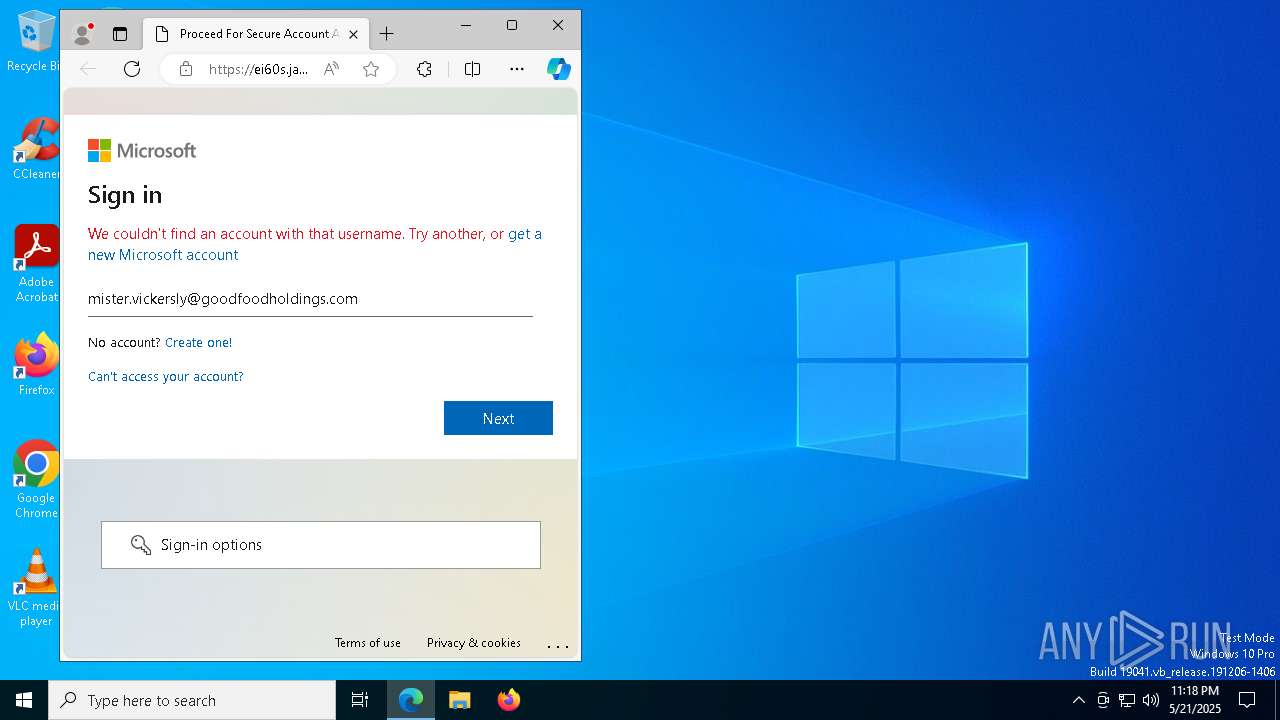Viewport: 1280px width, 720px height.
Task: Open network status tray icon
Action: 1127,700
